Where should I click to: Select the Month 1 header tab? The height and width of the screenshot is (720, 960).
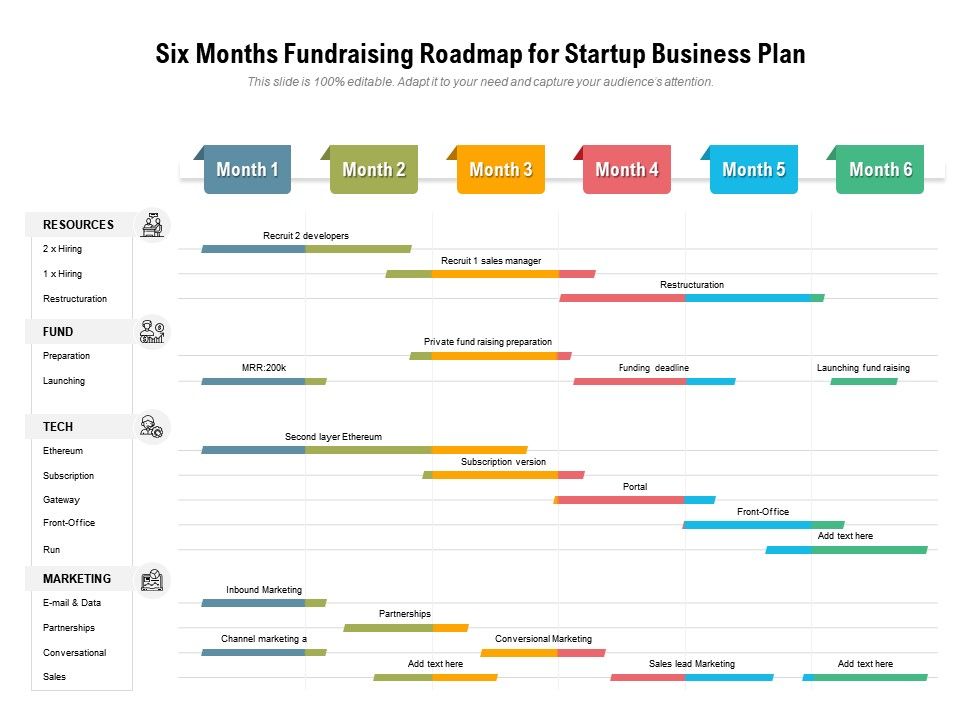coord(247,170)
